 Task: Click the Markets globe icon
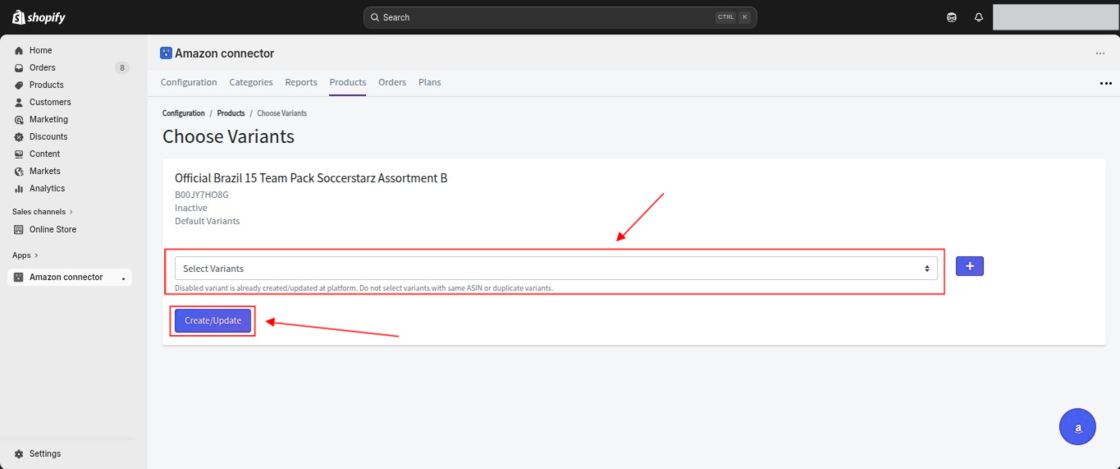pos(19,171)
